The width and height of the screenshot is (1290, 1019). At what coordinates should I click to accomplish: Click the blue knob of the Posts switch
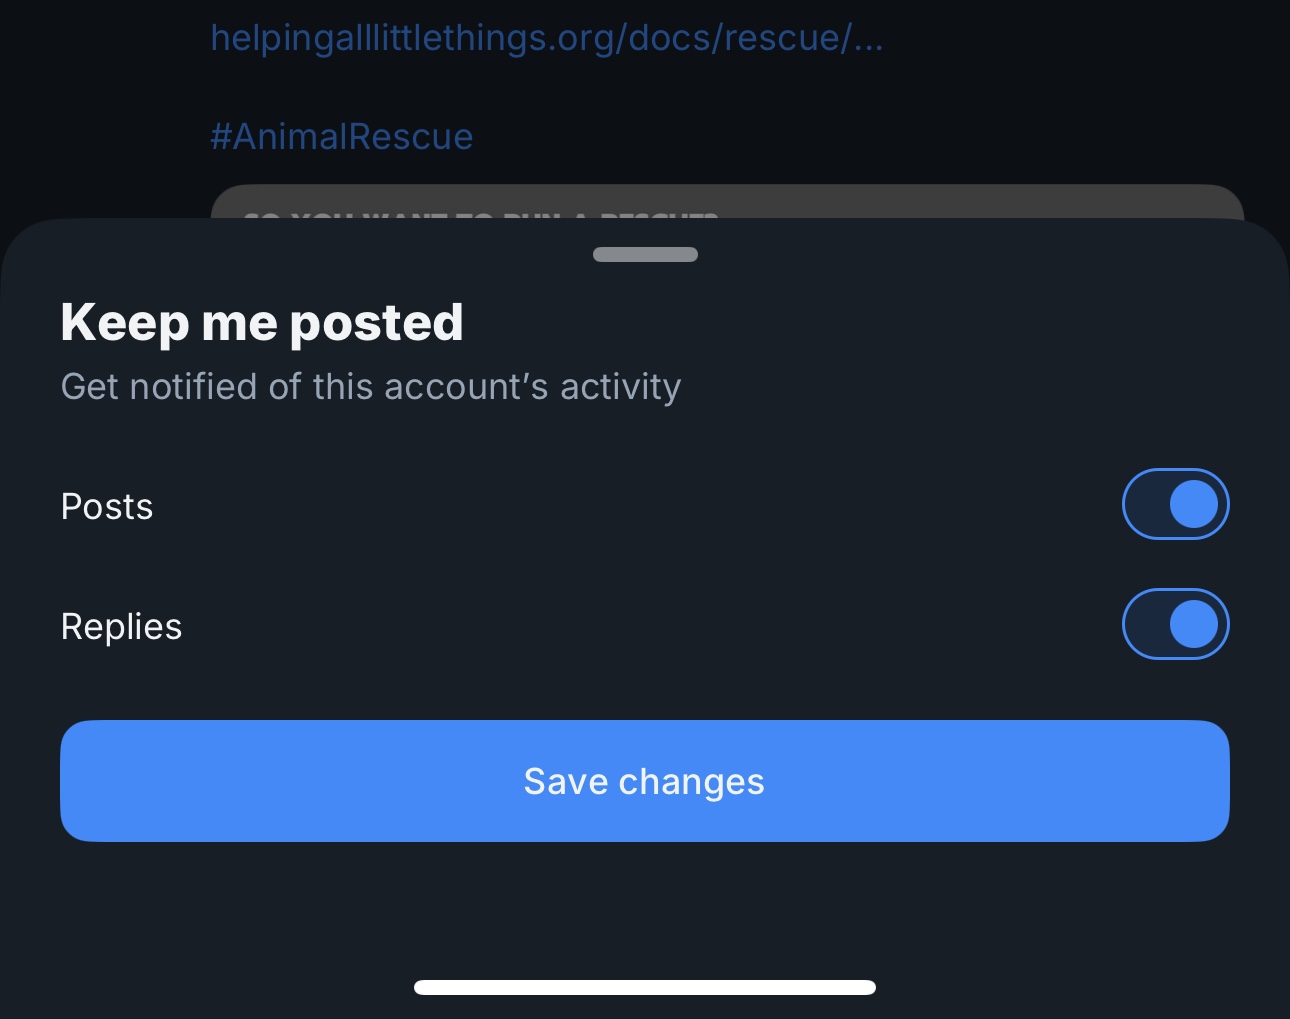tap(1194, 504)
